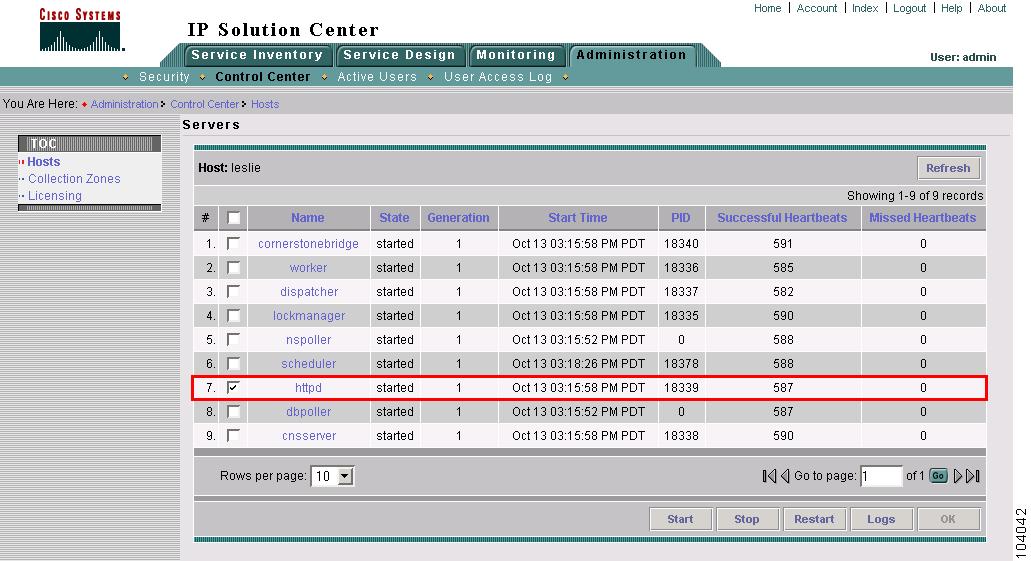Image resolution: width=1031 pixels, height=561 pixels.
Task: Open the httpd server link
Action: click(x=308, y=388)
